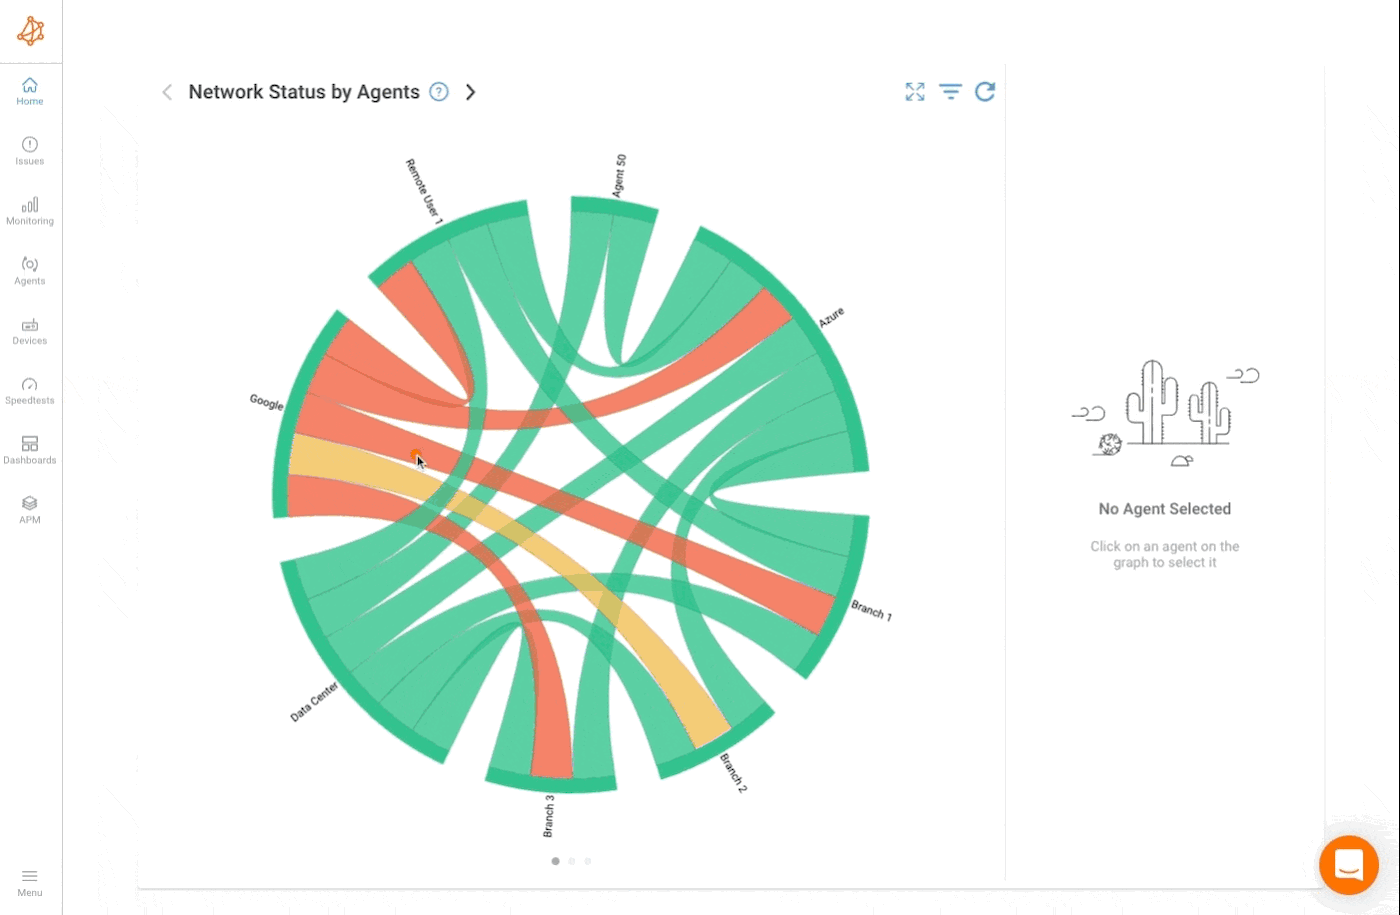This screenshot has height=915, width=1400.
Task: Go to Agents in sidebar
Action: (30, 271)
